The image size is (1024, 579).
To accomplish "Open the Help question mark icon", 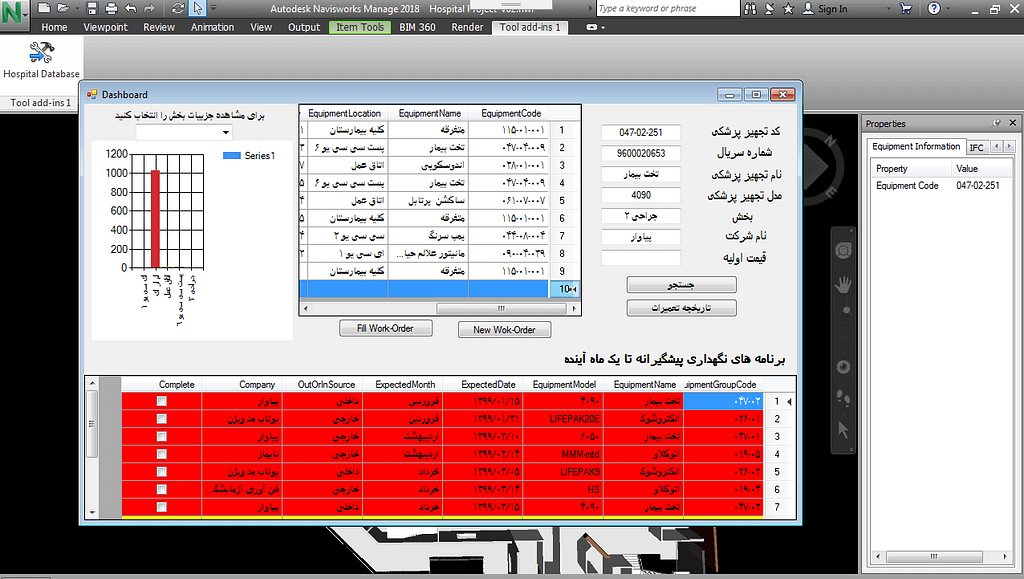I will pyautogui.click(x=933, y=8).
